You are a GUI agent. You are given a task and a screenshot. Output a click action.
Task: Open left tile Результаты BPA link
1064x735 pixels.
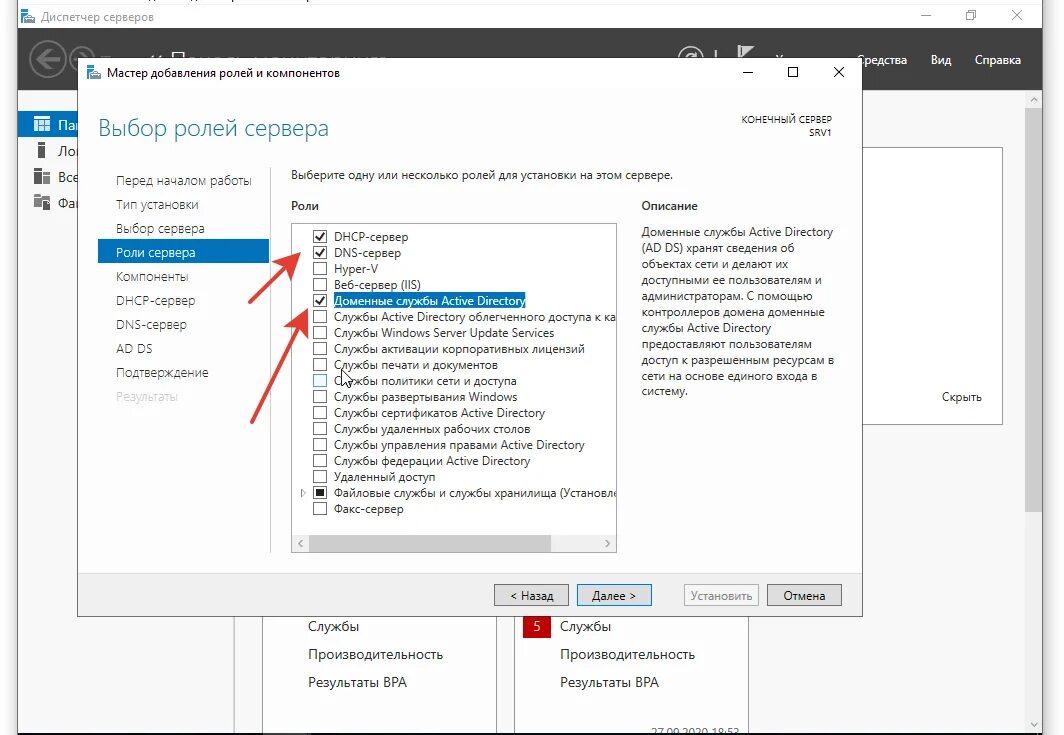click(x=357, y=682)
